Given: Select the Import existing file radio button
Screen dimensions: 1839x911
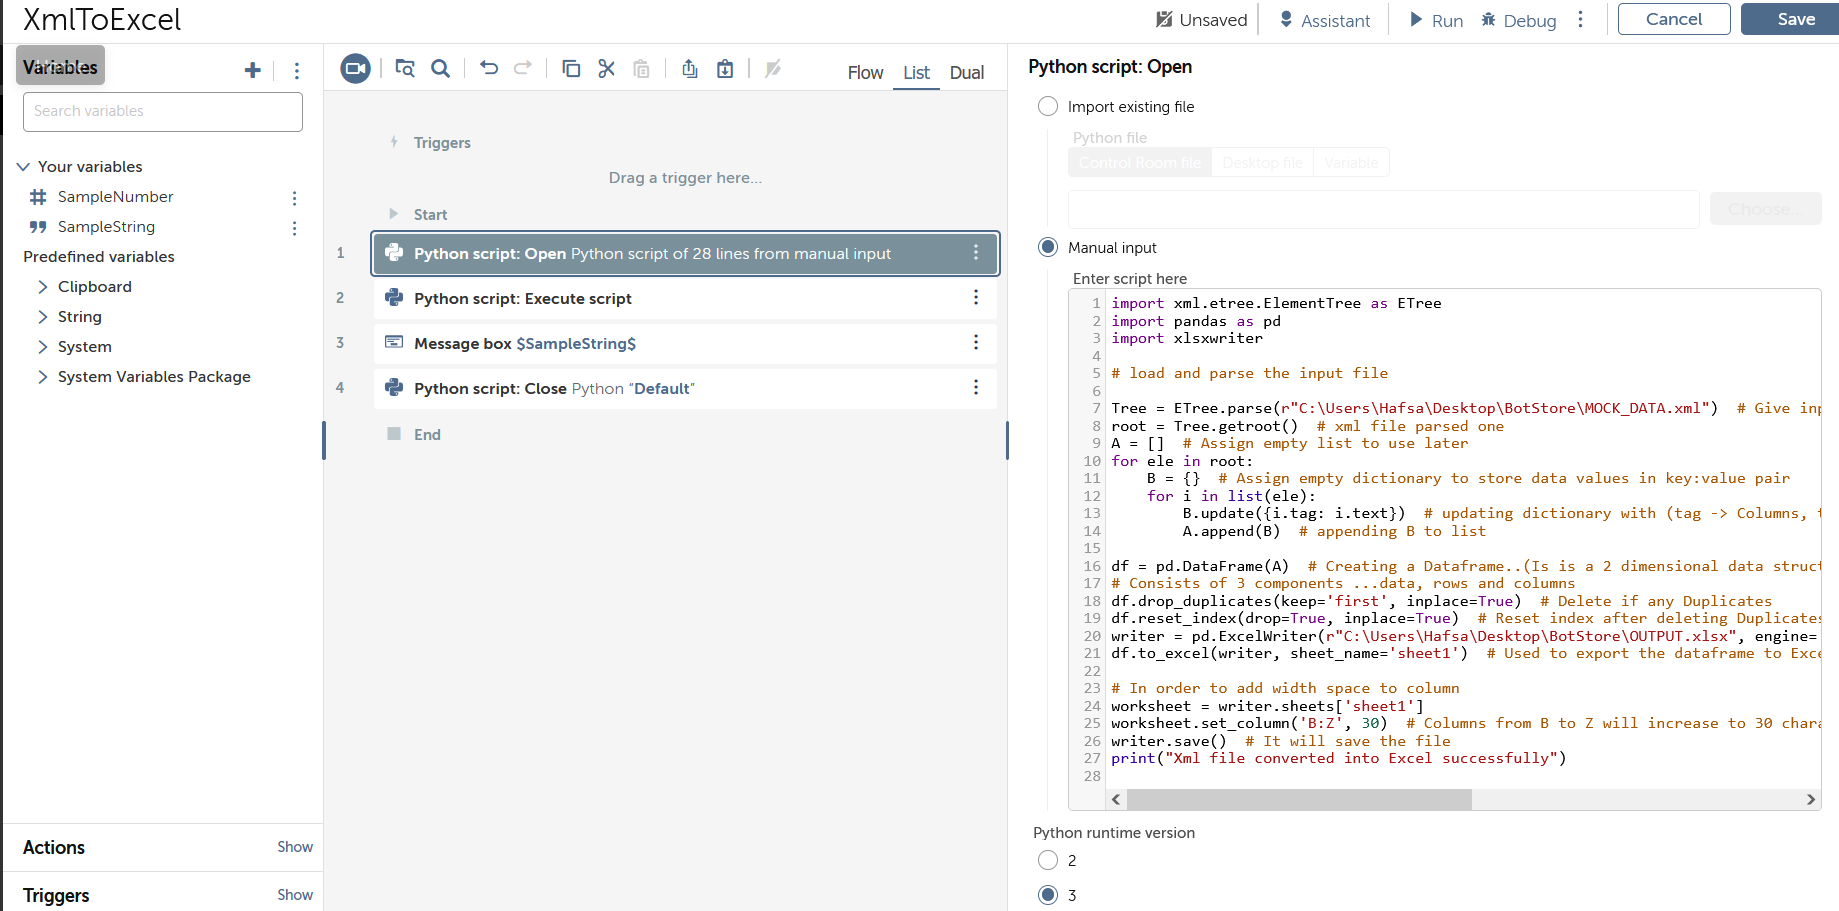Looking at the screenshot, I should [x=1048, y=106].
